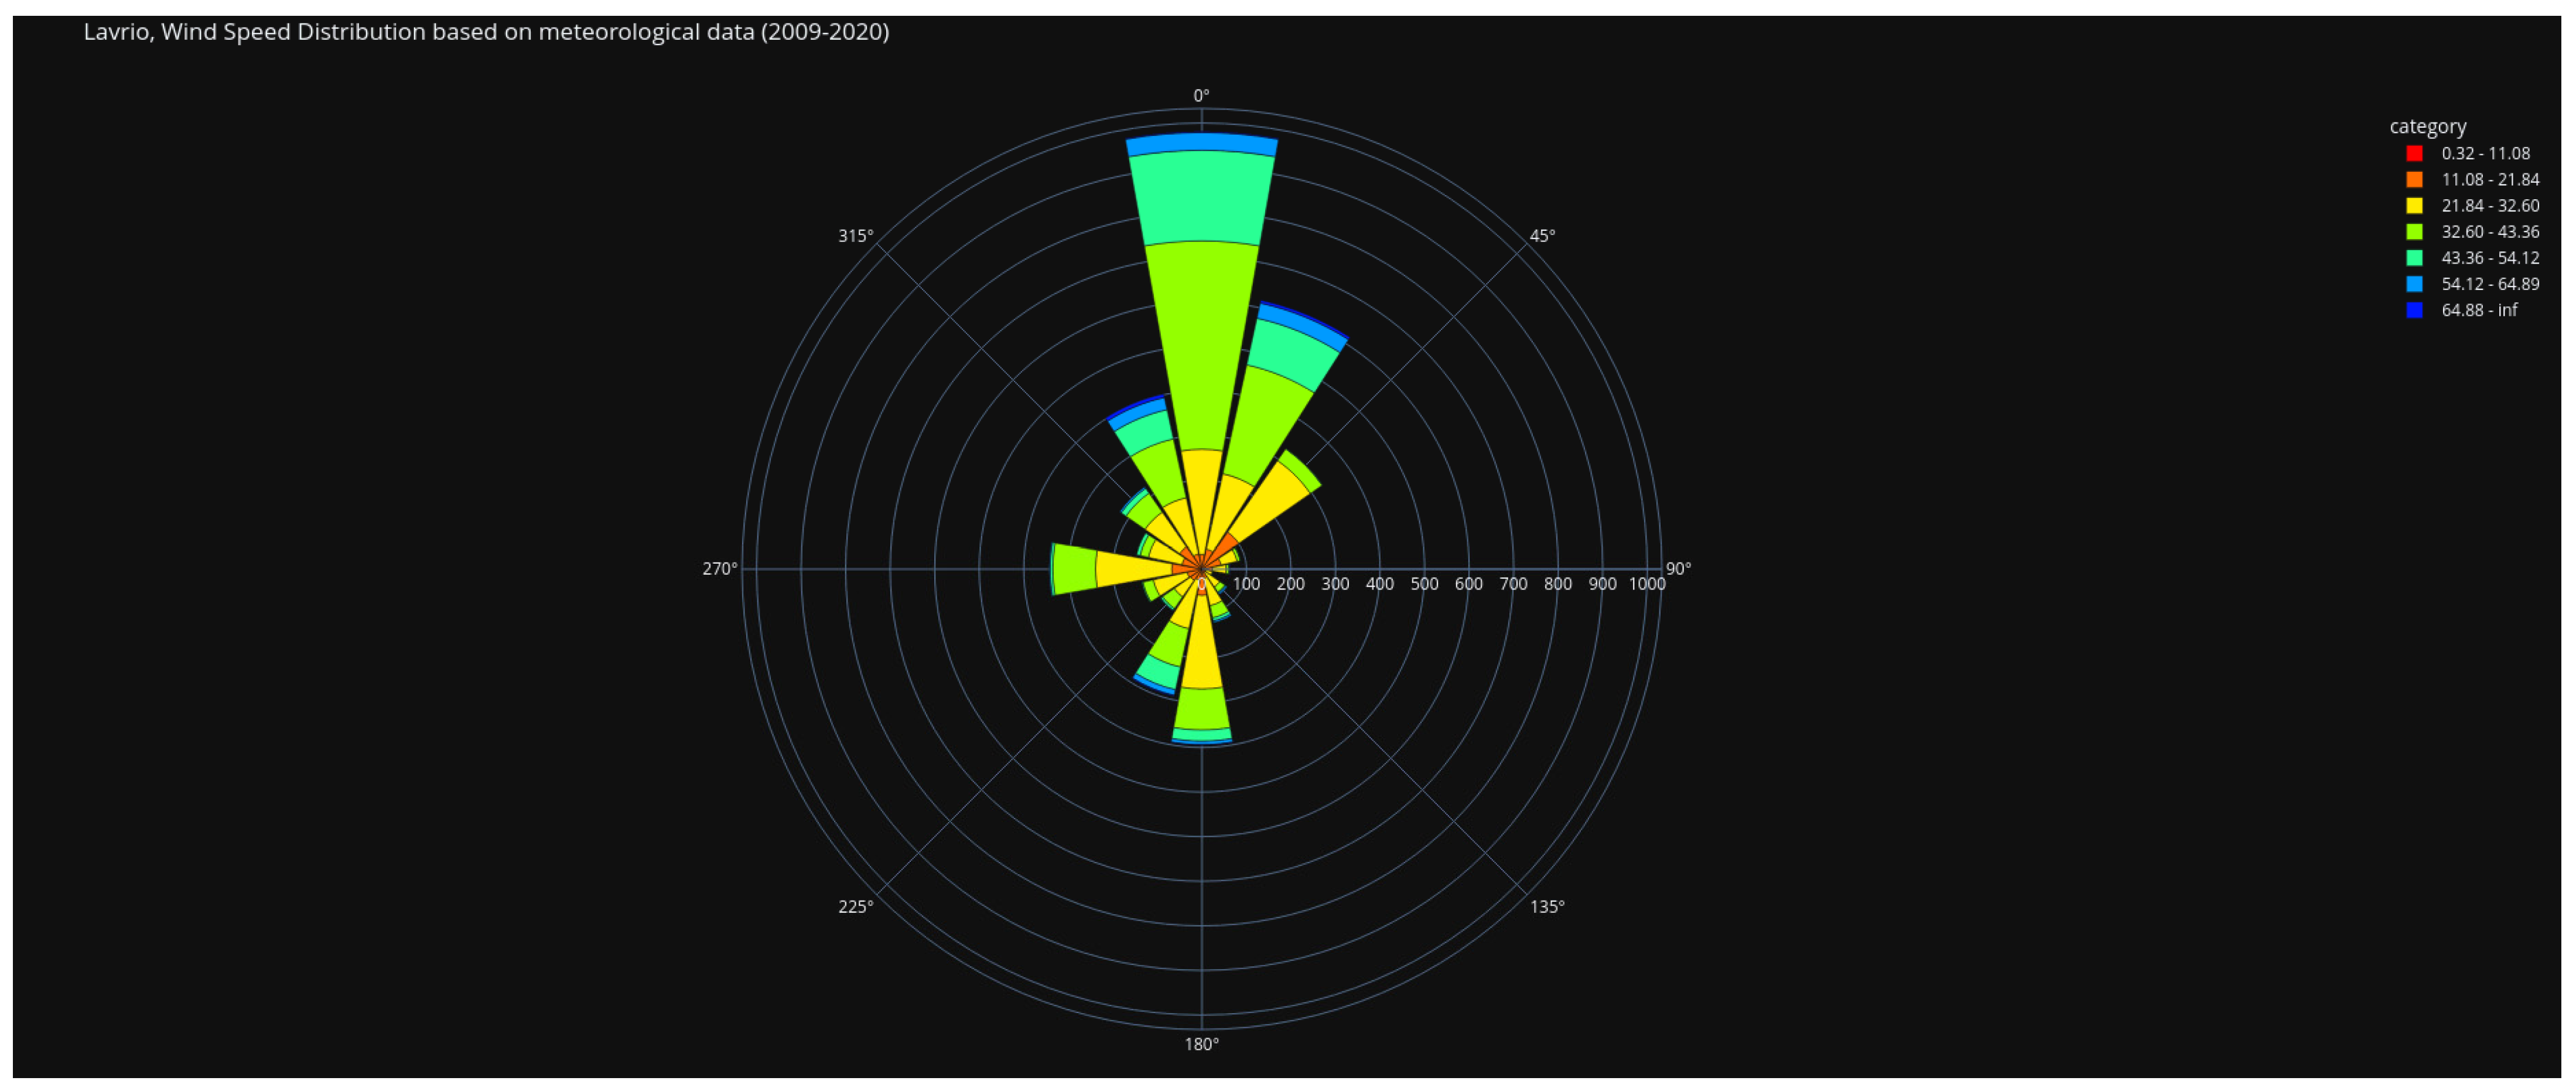Click the light blue 54.12 - 64.89 swatch
The image size is (2576, 1091).
[2414, 284]
